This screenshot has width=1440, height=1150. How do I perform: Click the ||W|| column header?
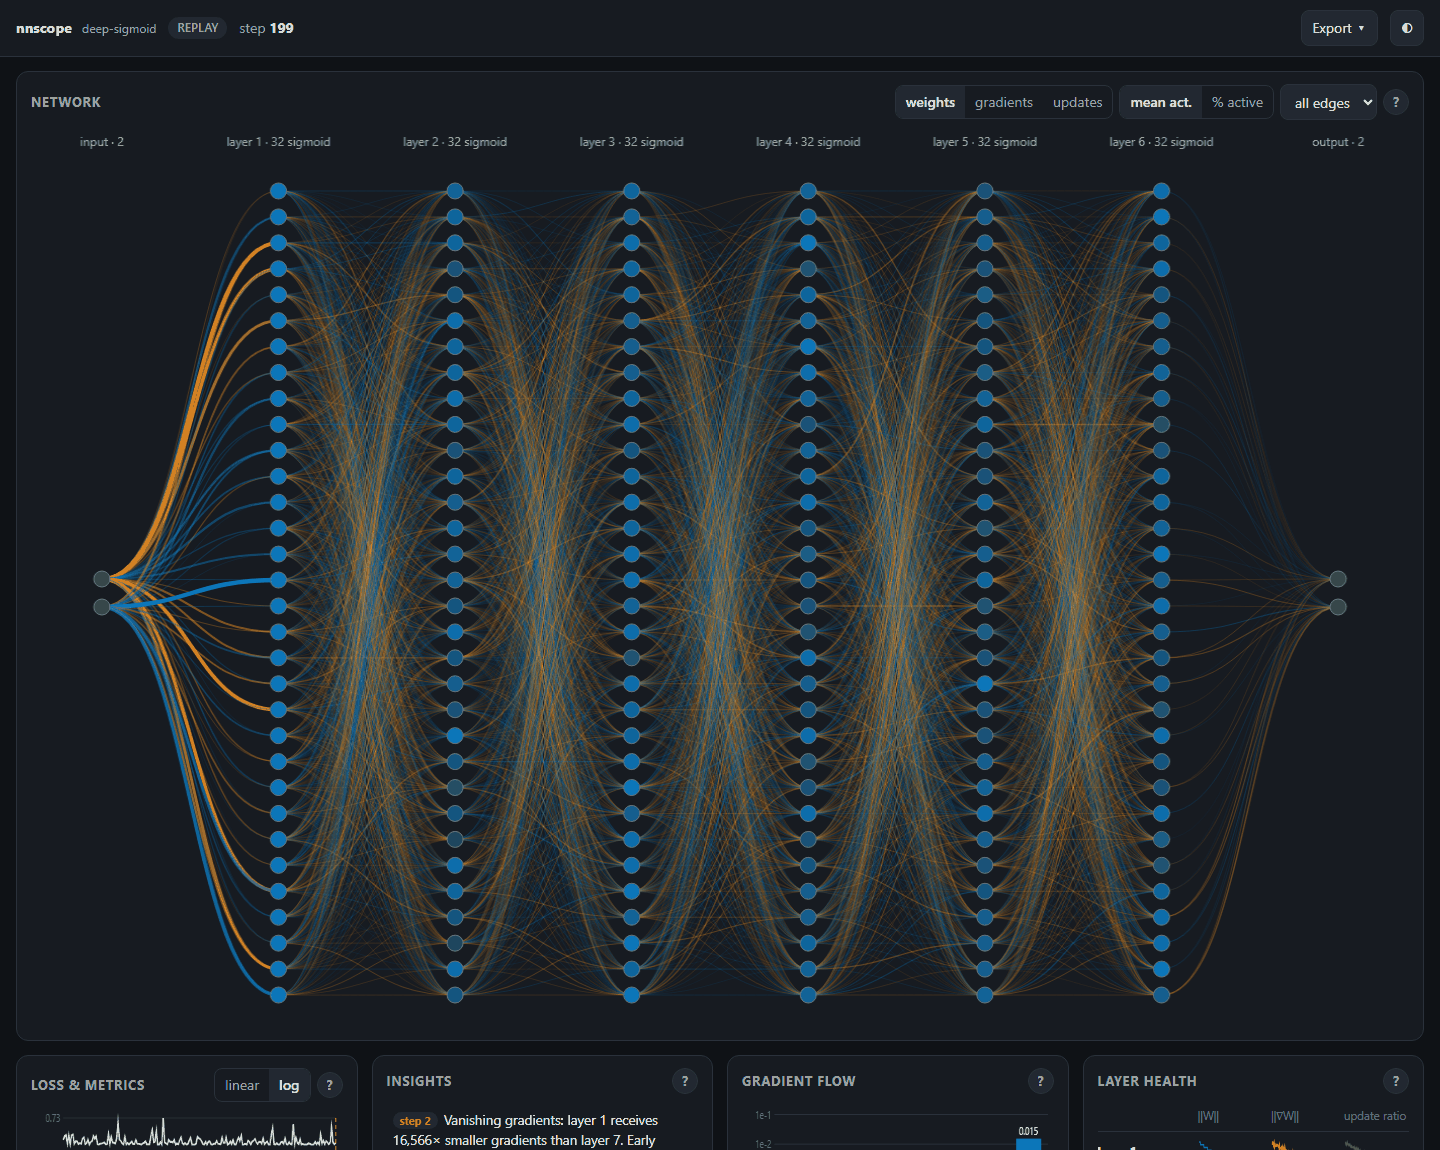(x=1208, y=1116)
